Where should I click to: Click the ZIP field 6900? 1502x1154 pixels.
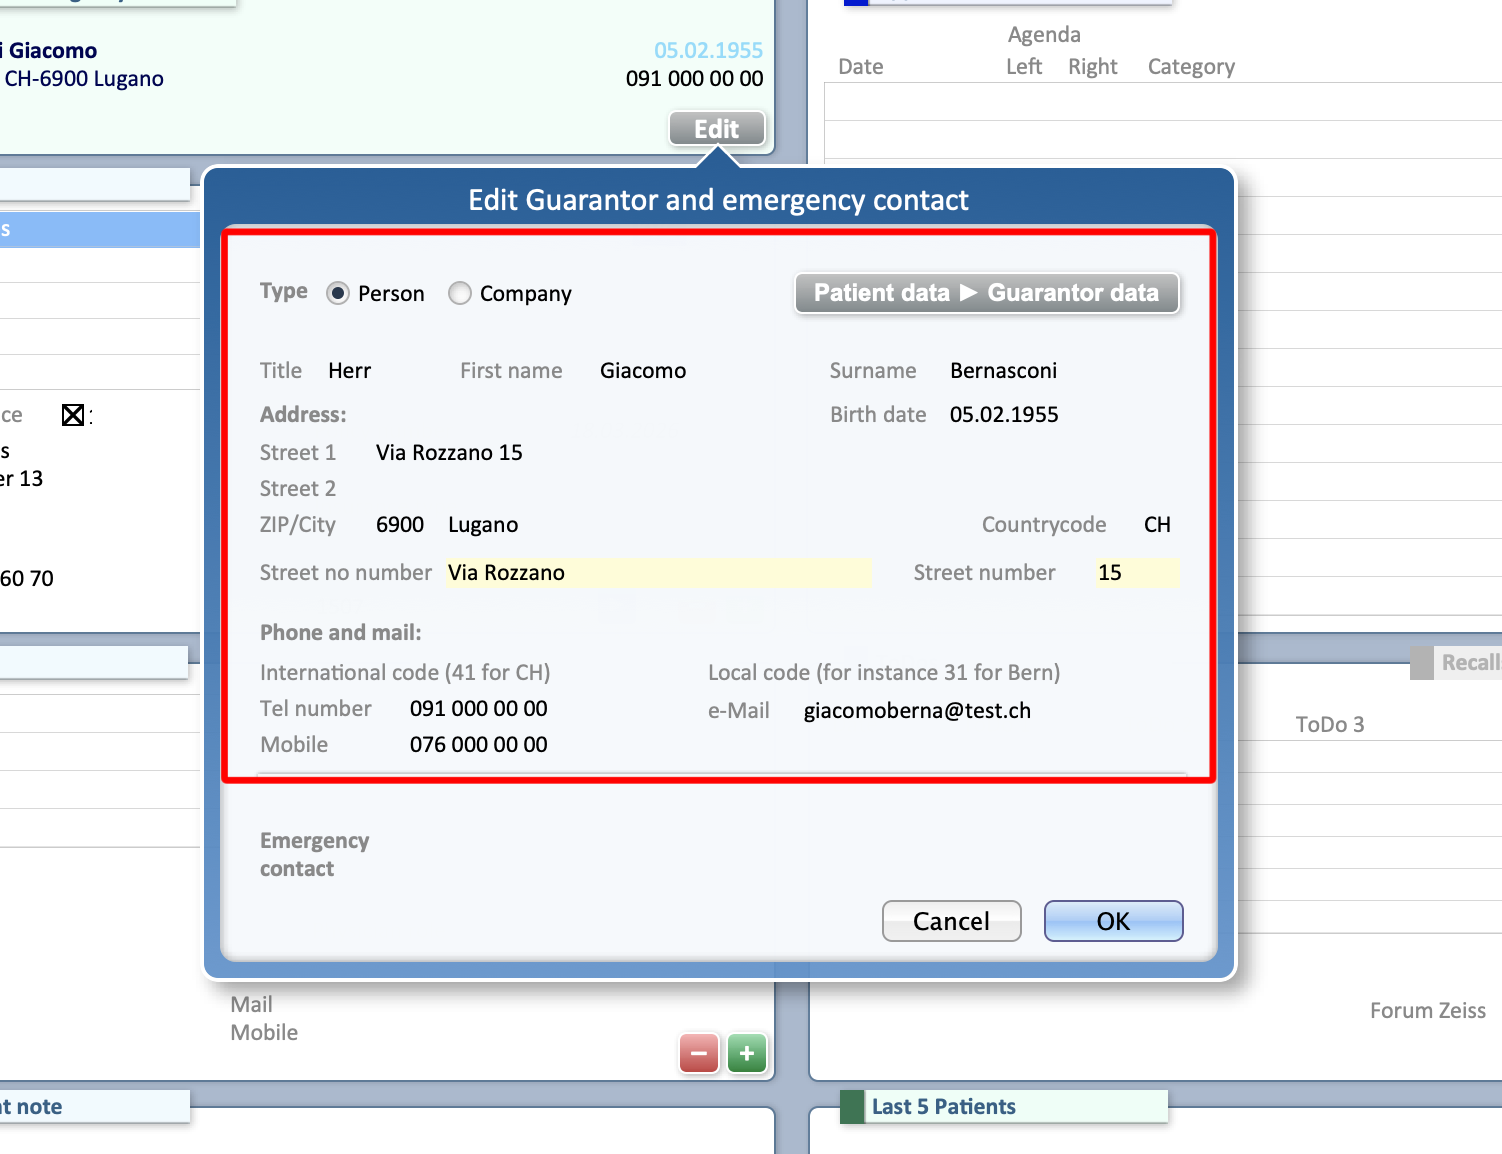tap(400, 525)
